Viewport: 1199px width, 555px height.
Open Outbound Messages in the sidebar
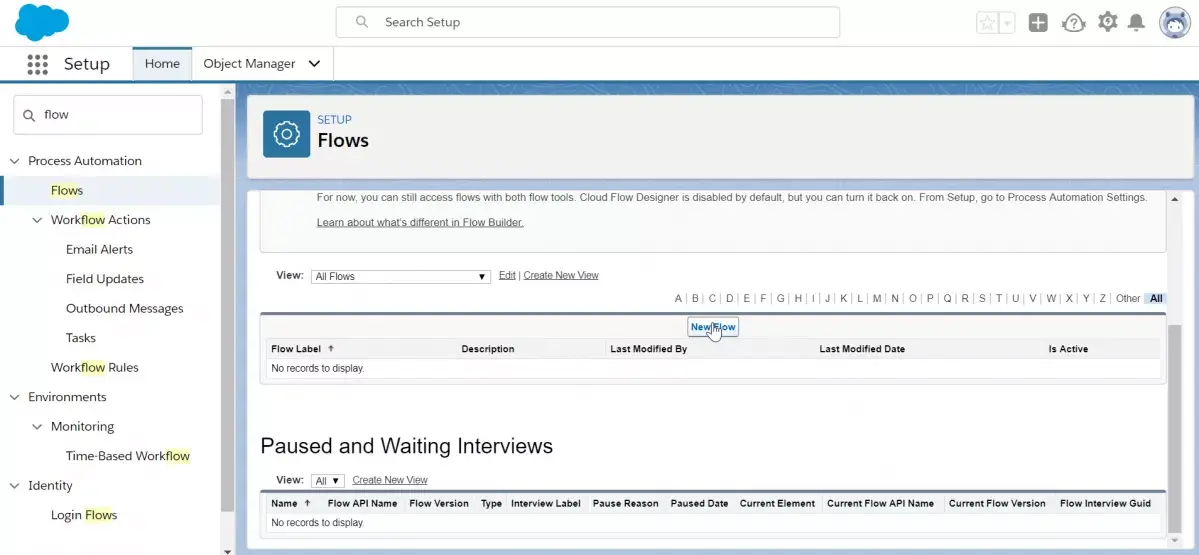point(125,309)
